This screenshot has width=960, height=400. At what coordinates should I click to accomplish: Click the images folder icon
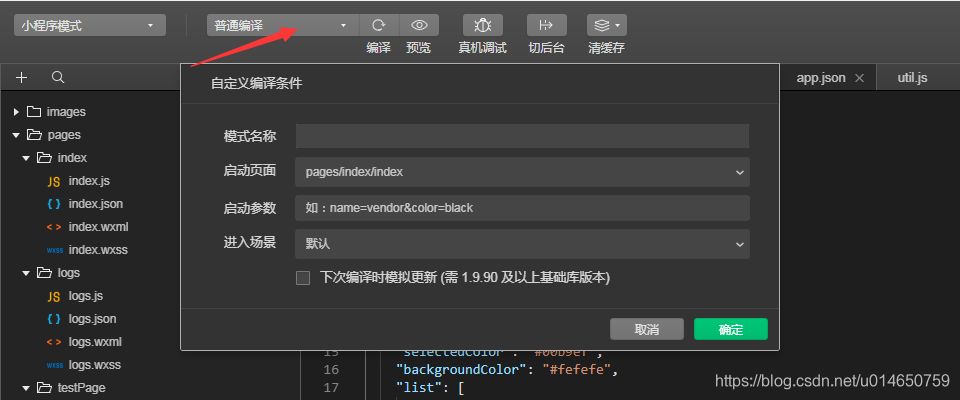click(34, 112)
